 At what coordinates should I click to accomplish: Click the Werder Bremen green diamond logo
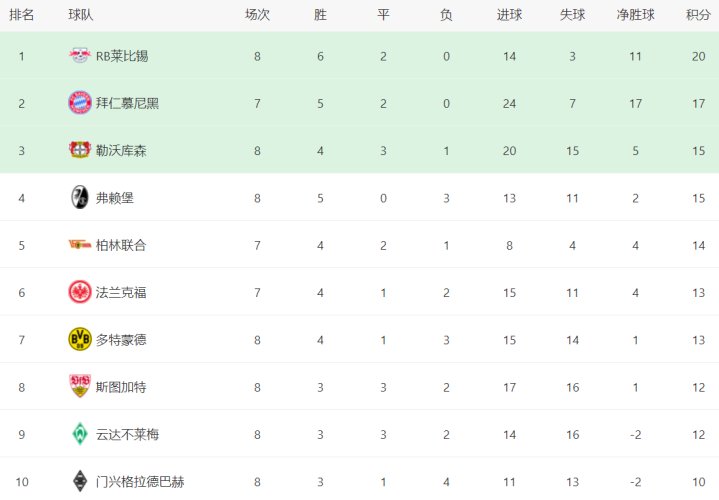tap(80, 434)
